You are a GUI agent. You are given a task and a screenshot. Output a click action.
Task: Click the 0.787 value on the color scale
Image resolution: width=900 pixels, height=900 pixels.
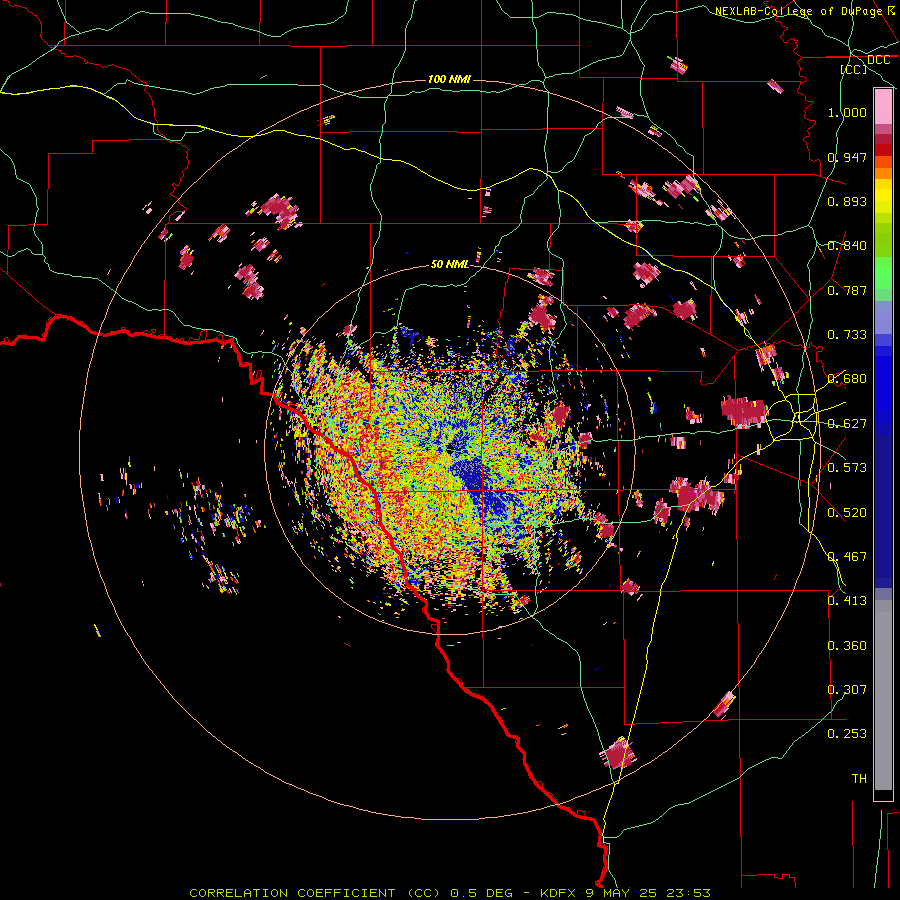coord(847,290)
